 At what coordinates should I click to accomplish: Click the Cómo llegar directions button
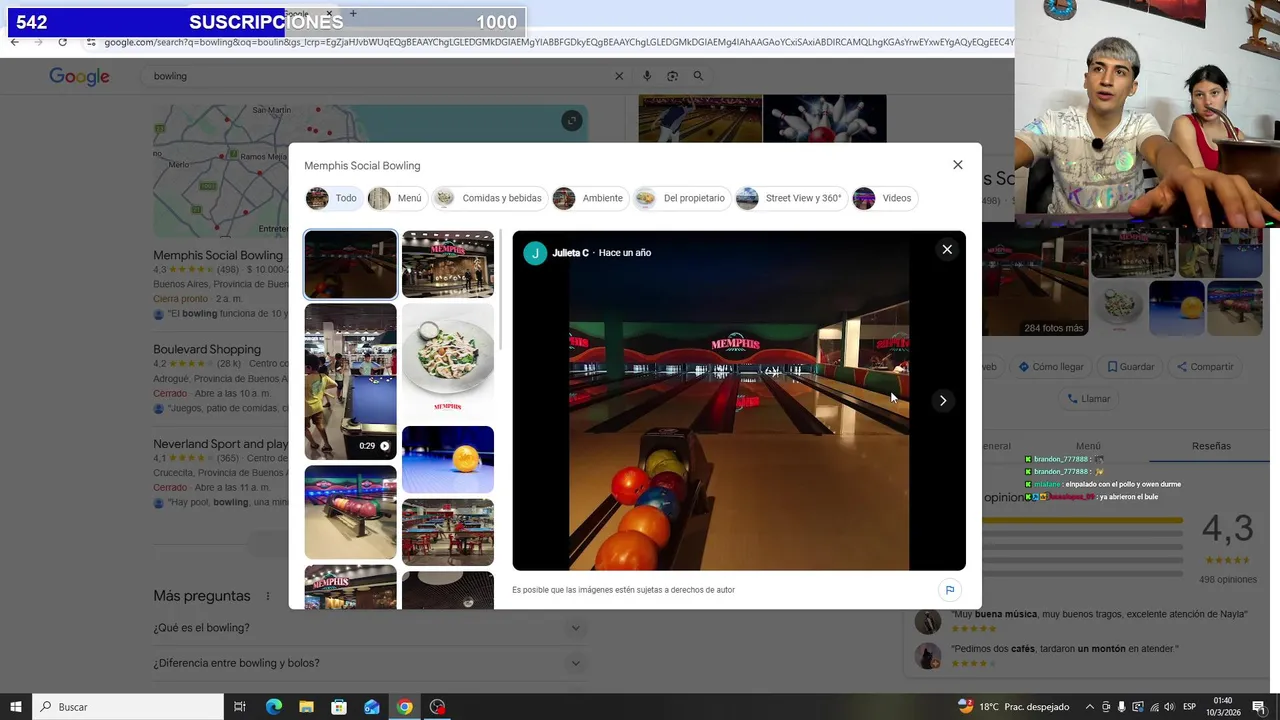tap(1050, 367)
